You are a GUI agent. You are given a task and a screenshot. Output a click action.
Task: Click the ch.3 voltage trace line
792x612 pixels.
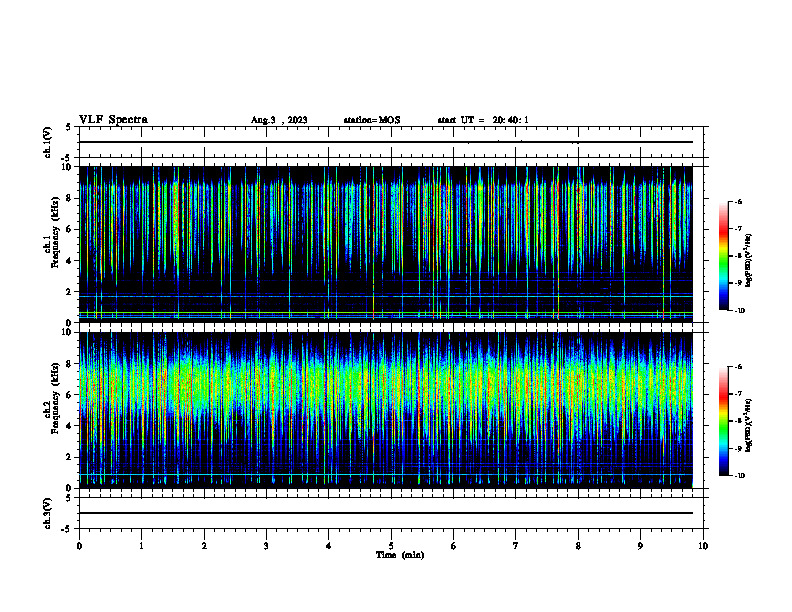tap(386, 513)
